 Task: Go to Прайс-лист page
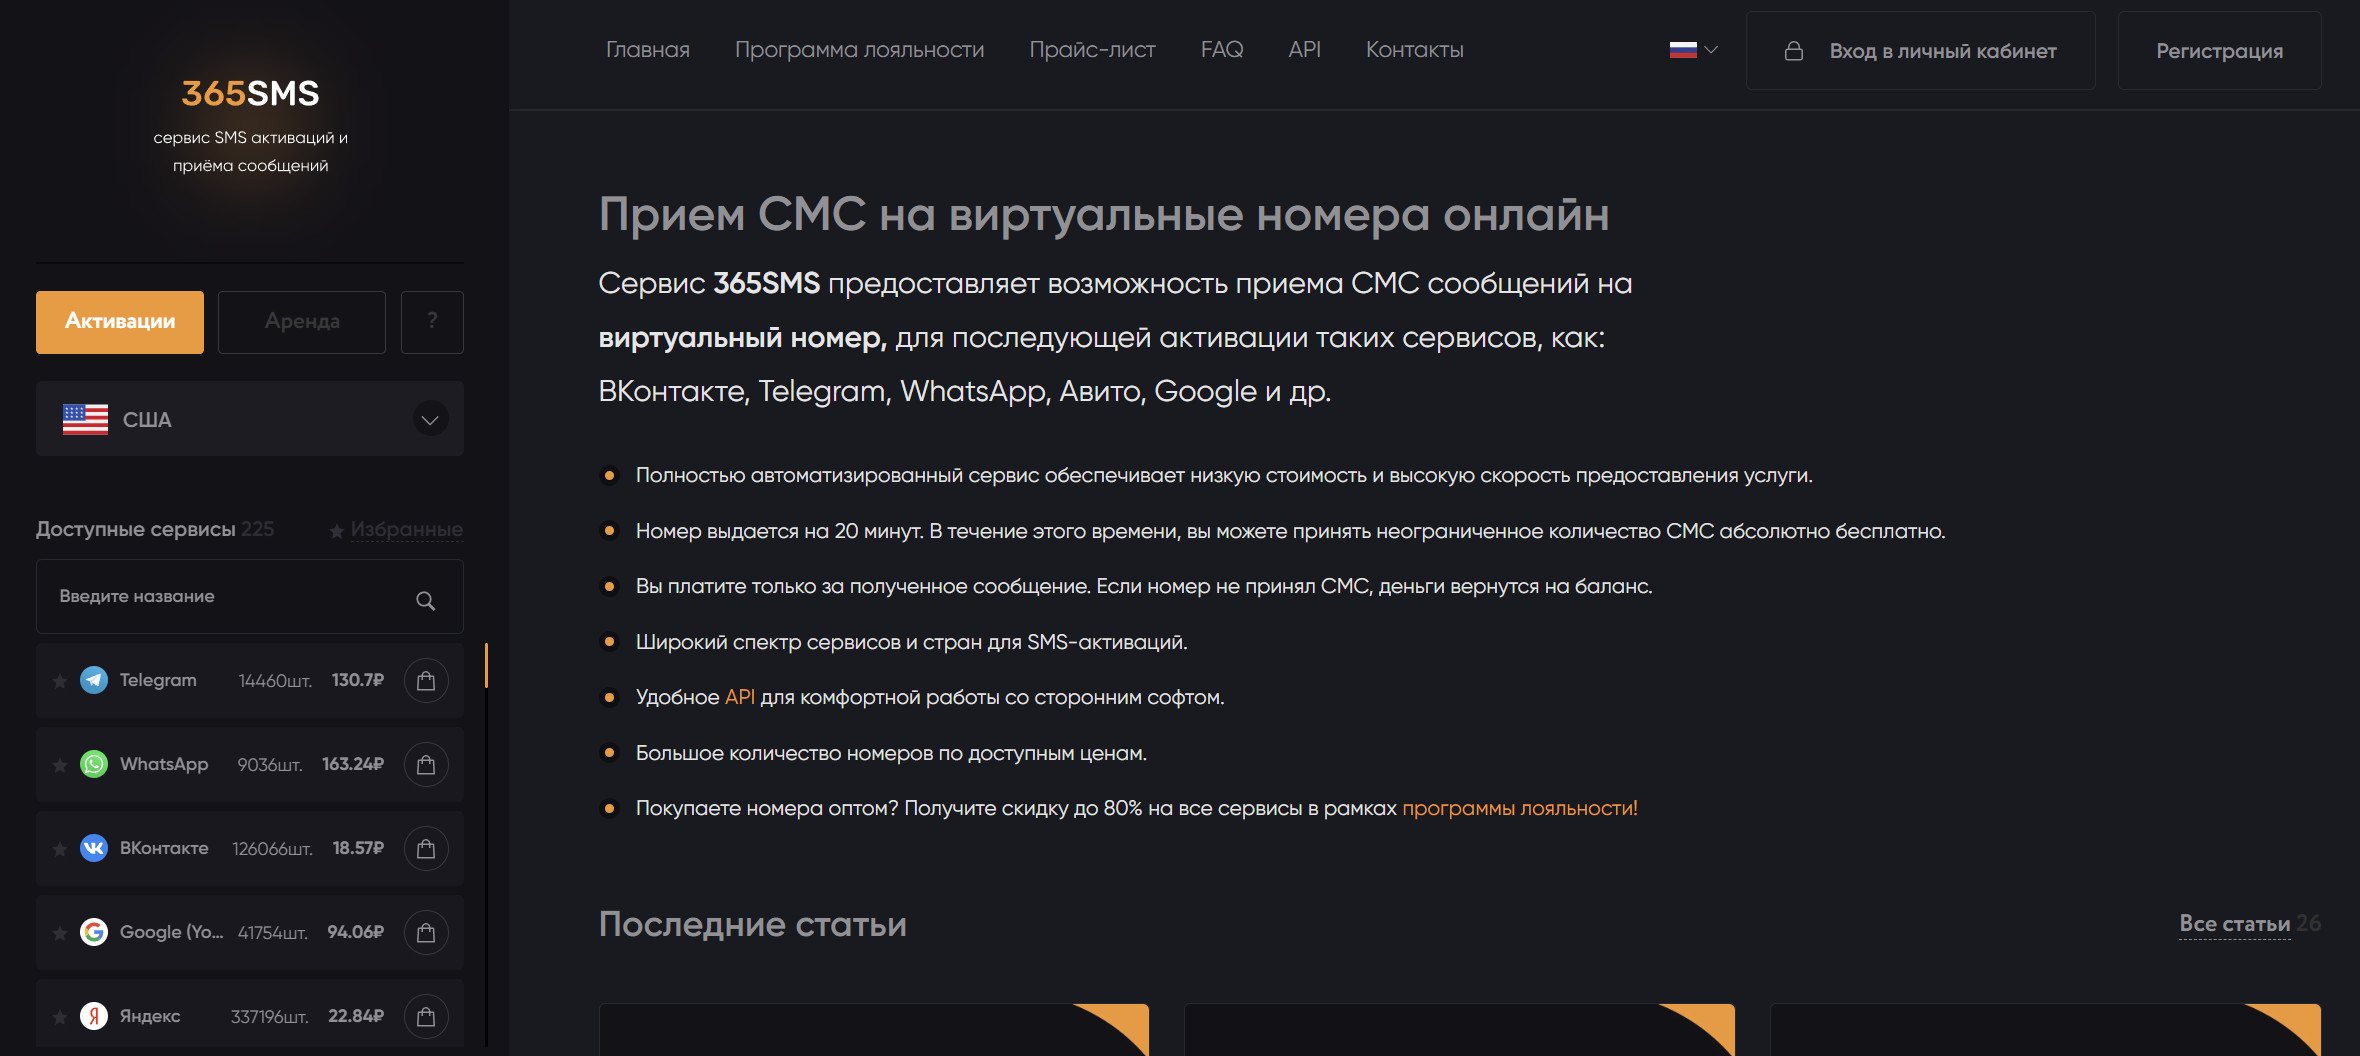tap(1093, 50)
